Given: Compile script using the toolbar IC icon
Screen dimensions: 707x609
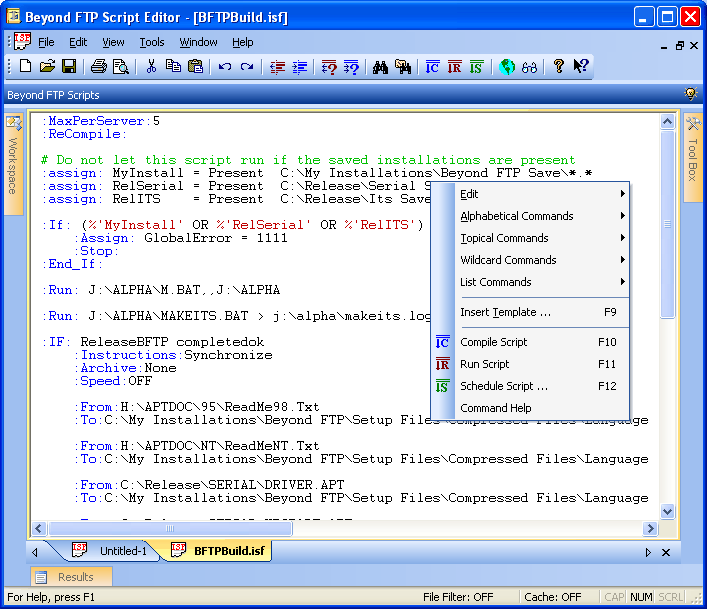Looking at the screenshot, I should [x=432, y=67].
